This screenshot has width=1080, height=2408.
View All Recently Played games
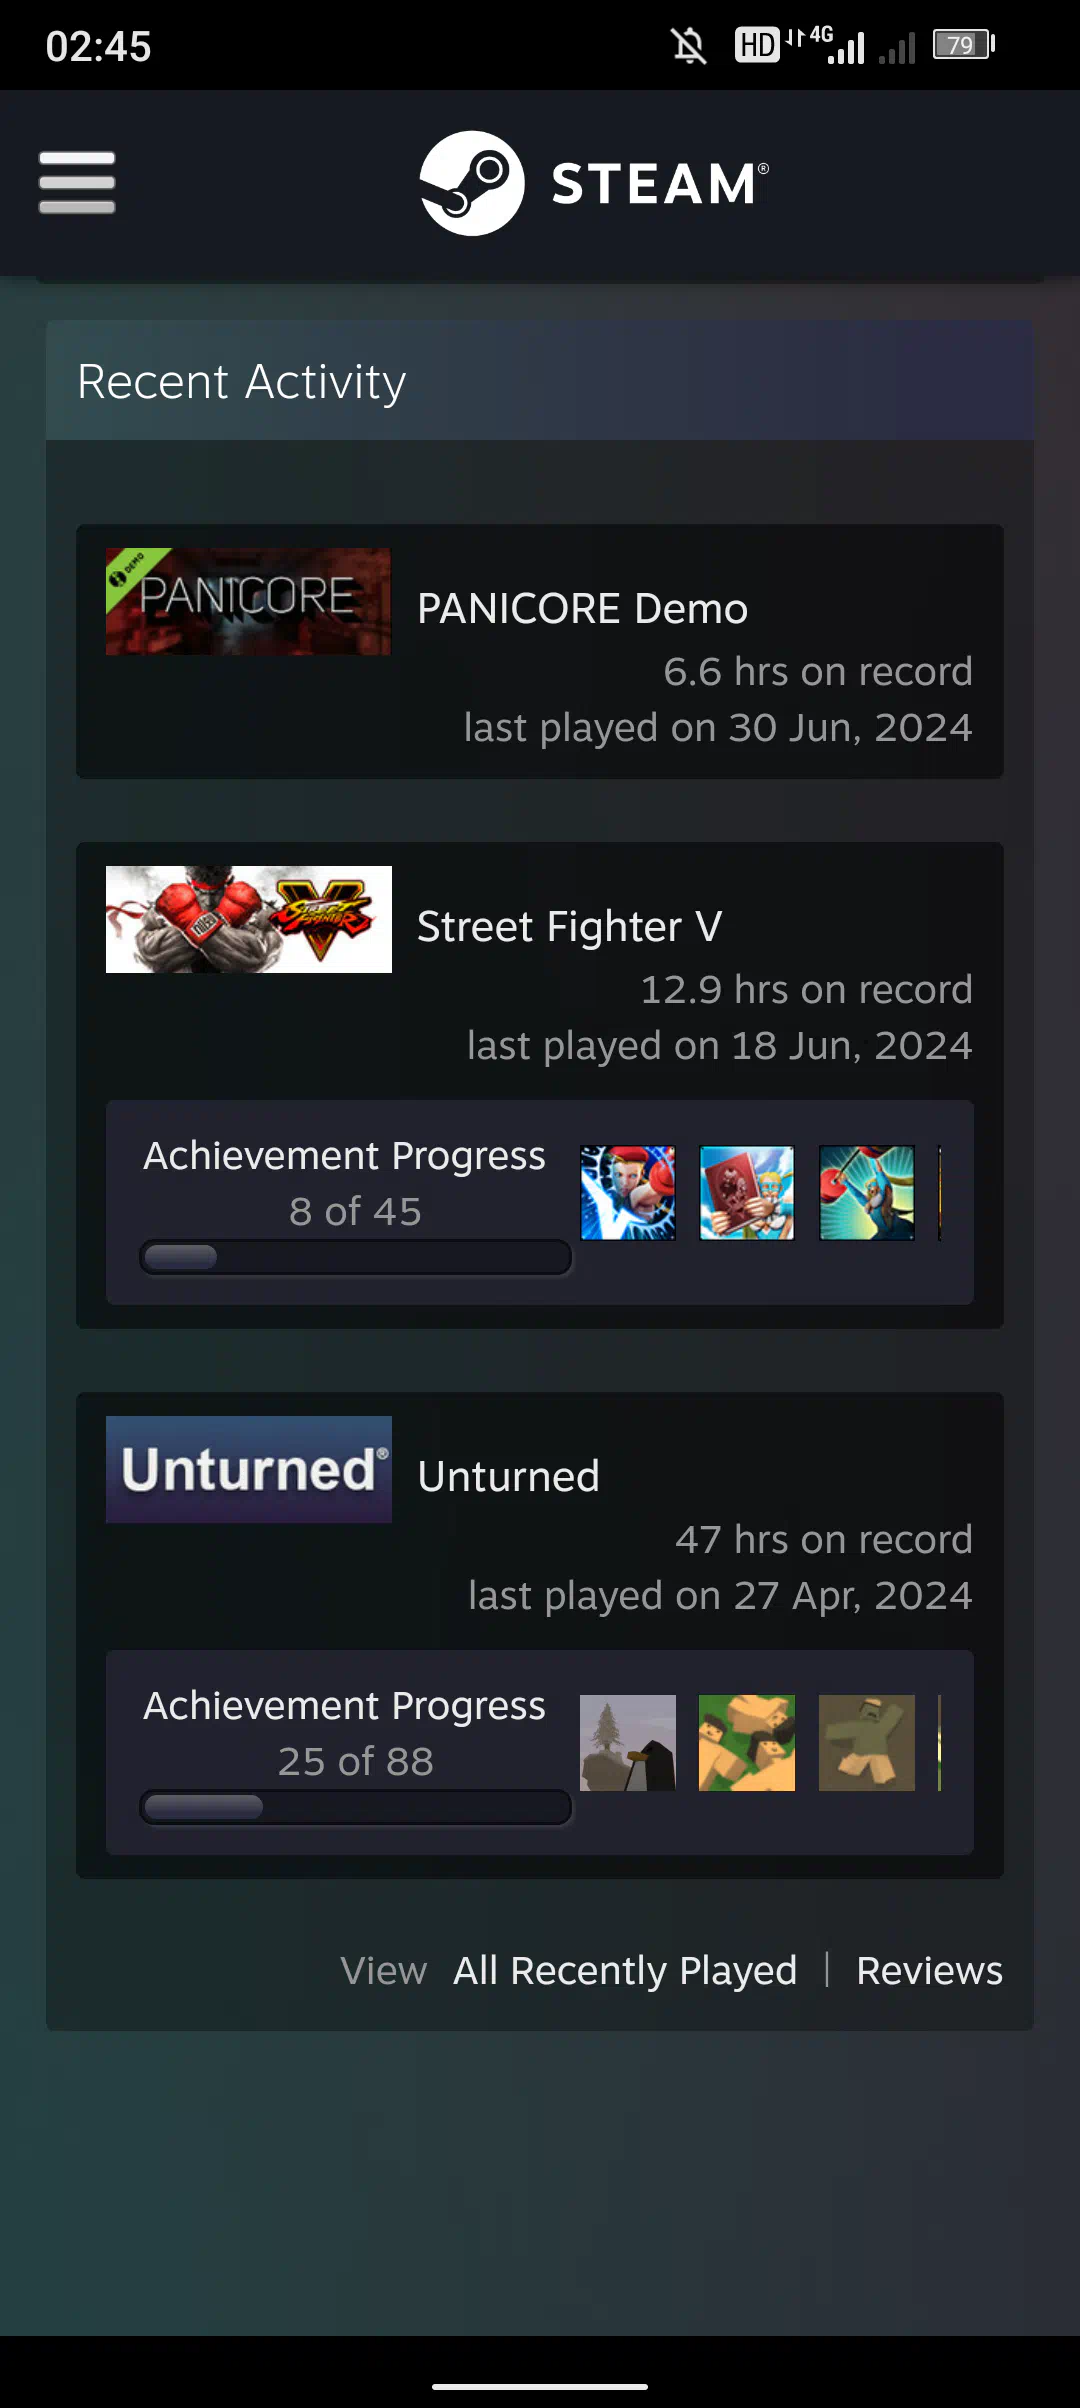625,1971
